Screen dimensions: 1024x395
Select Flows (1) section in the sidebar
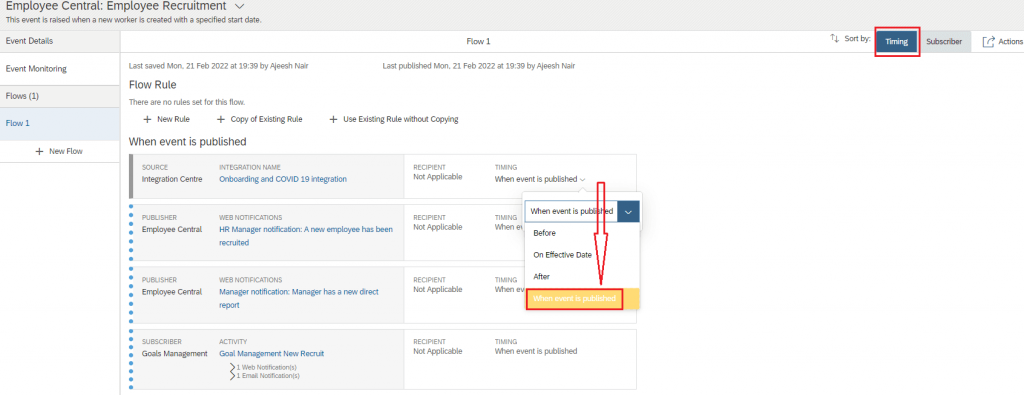click(x=60, y=96)
